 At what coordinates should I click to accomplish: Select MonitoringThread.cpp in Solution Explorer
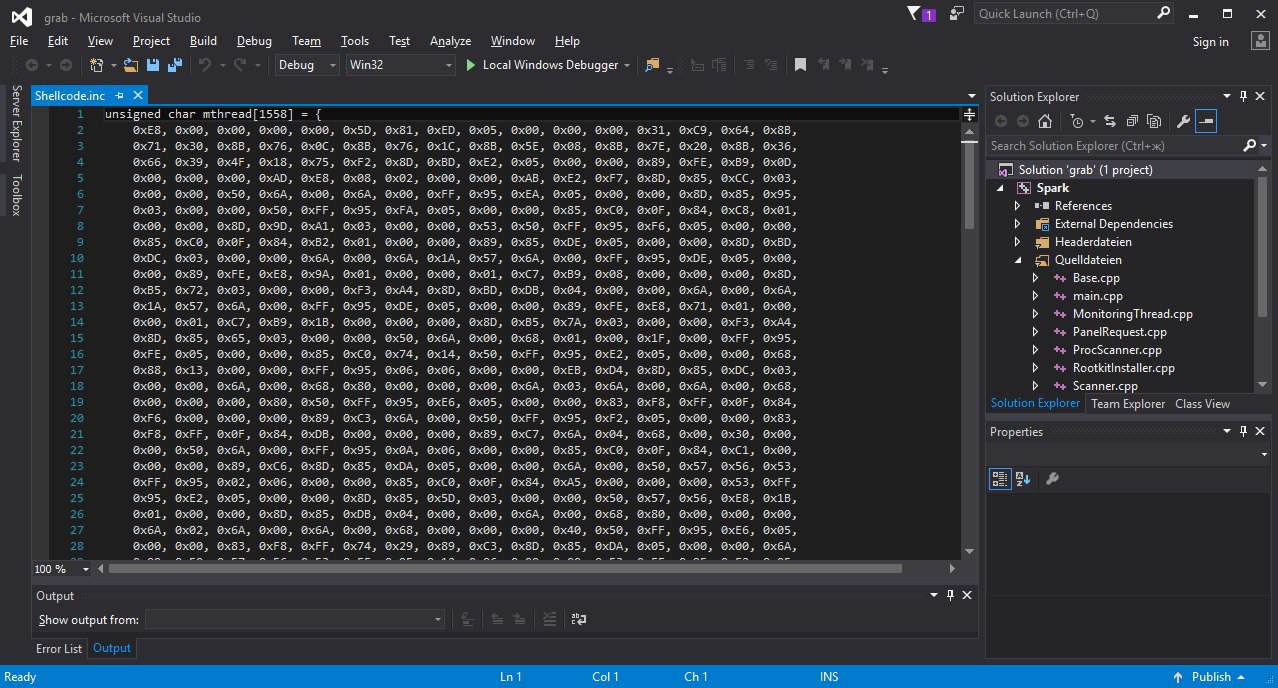pyautogui.click(x=1132, y=314)
